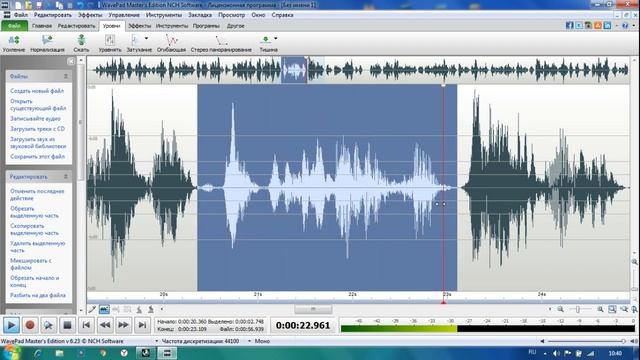Click the Rewind button
Screen dimensions: 640x360
pyautogui.click(x=105, y=325)
